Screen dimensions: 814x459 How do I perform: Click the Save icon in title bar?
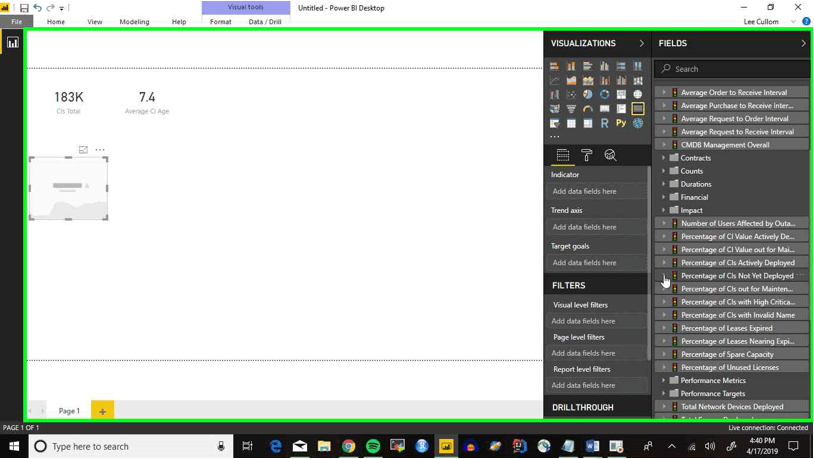click(24, 8)
